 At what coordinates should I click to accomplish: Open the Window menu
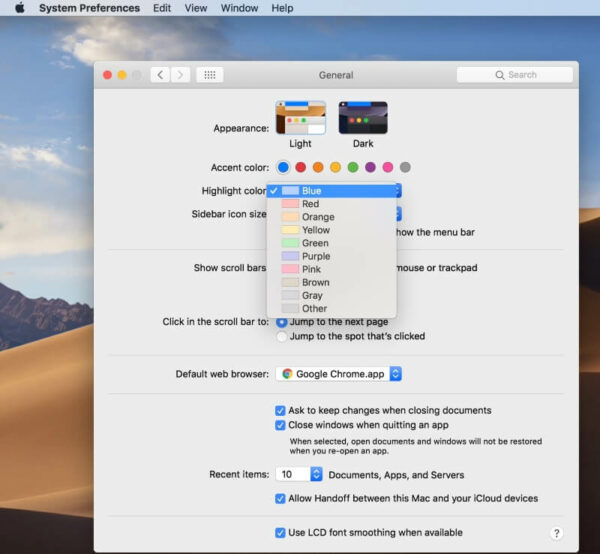click(239, 8)
